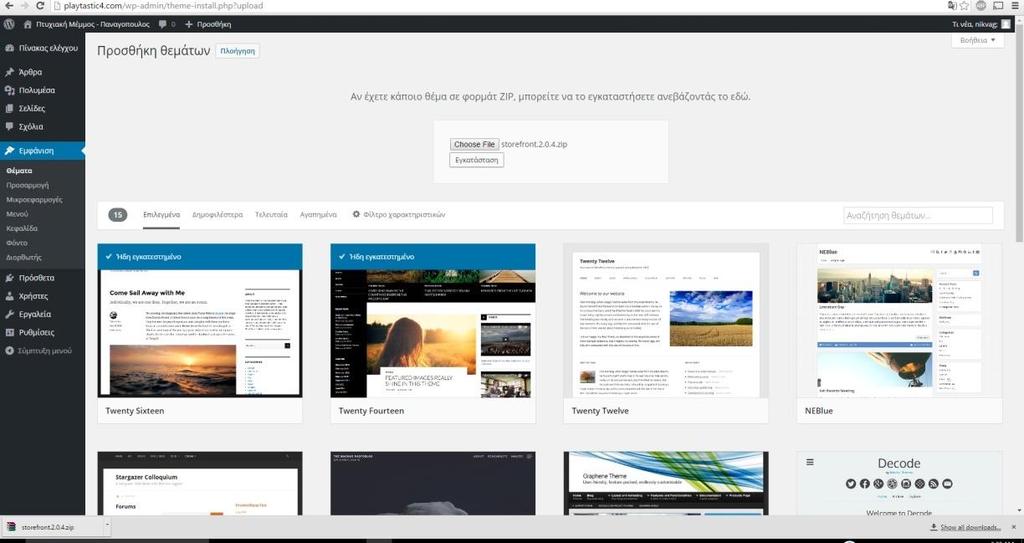The height and width of the screenshot is (543, 1024).
Task: Click the Πολυμέσα media icon in sidebar
Action: [x=9, y=90]
